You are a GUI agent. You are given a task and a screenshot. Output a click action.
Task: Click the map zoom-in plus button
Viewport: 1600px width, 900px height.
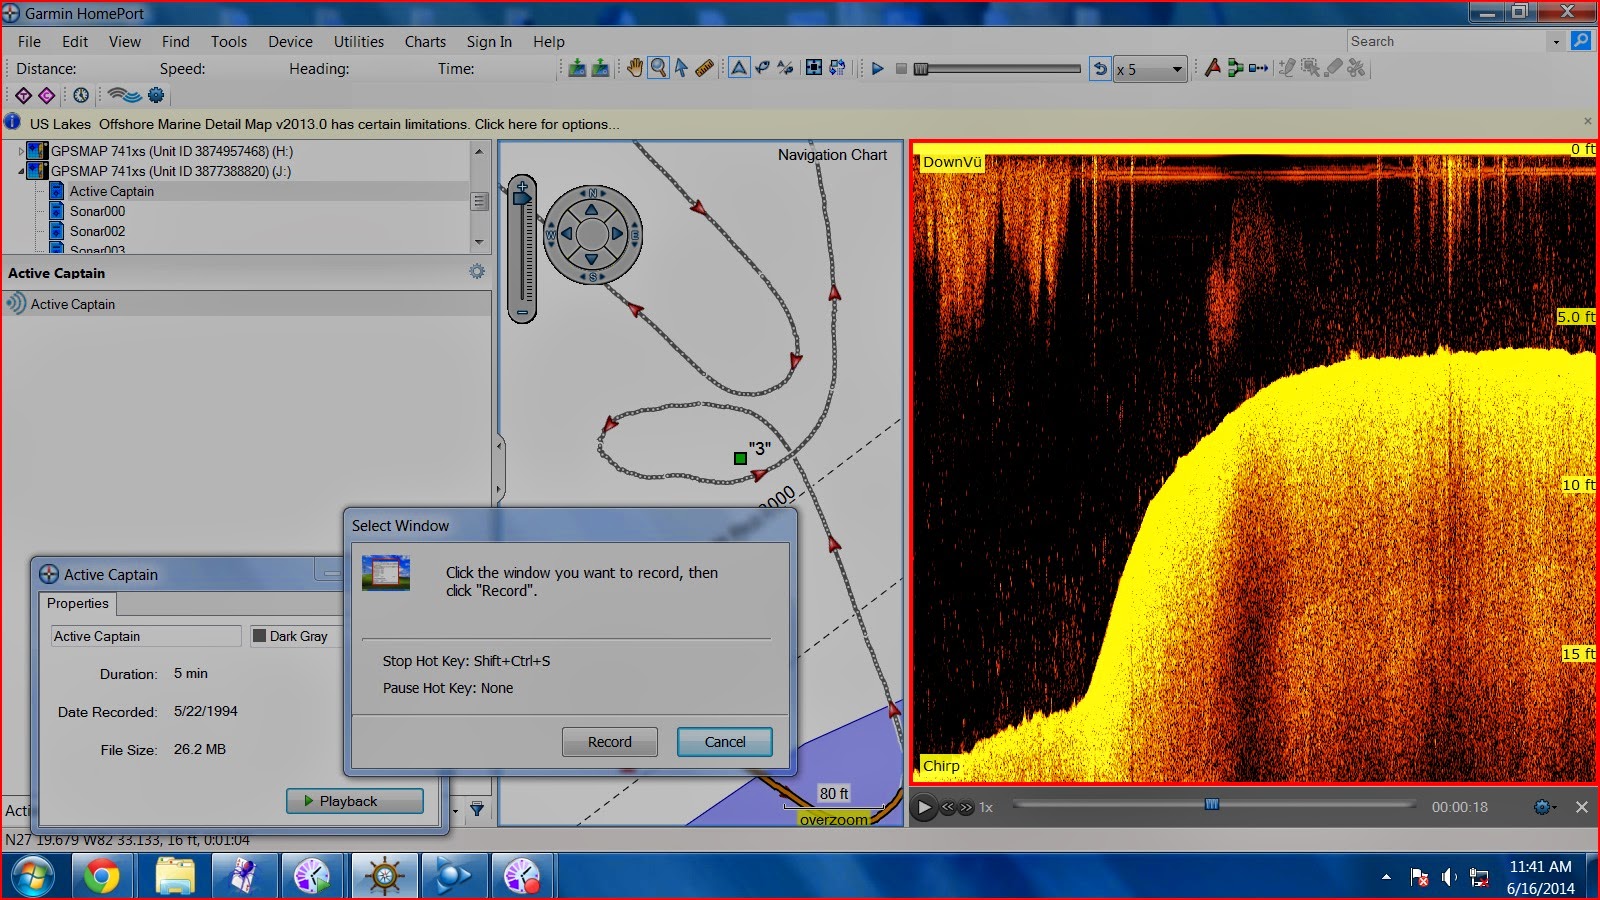click(x=522, y=186)
